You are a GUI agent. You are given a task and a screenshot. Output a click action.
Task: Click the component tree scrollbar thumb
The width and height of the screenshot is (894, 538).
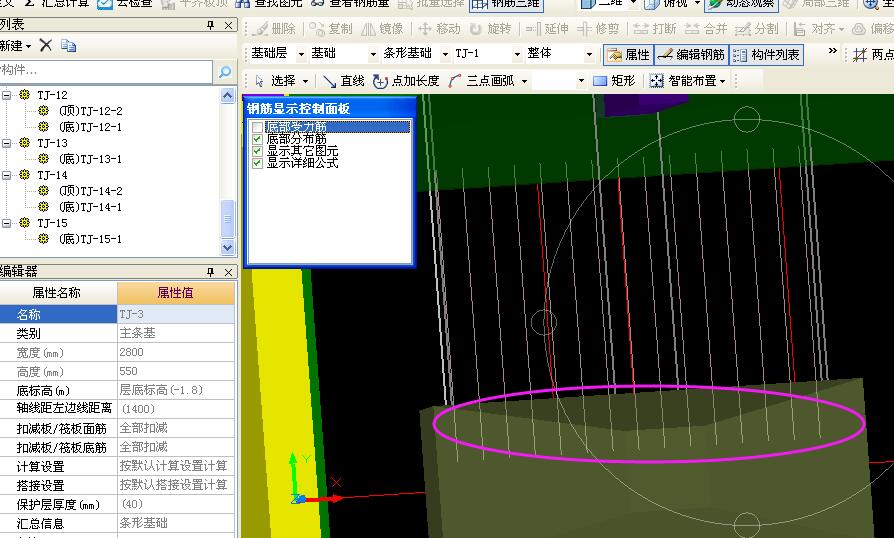227,219
